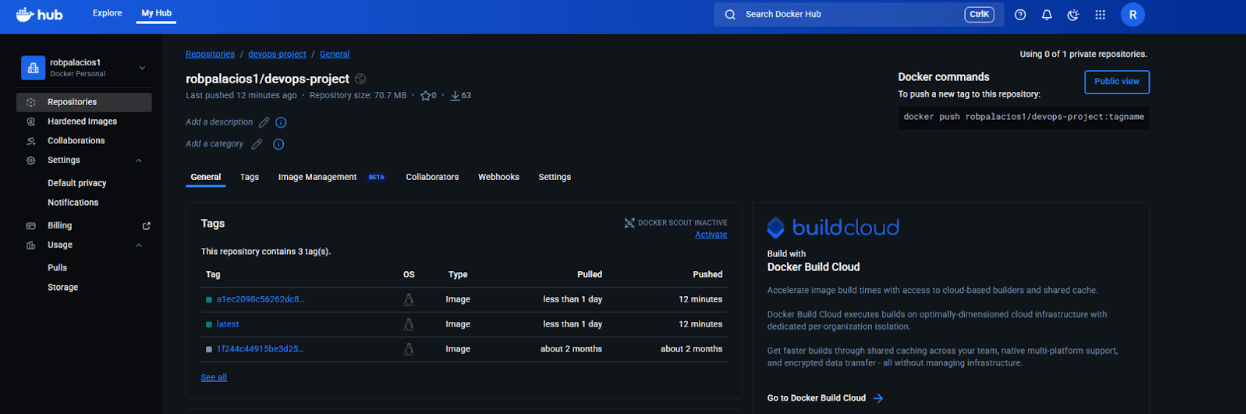Viewport: 1246px width, 414px height.
Task: Open the latest tag link
Action: point(227,324)
